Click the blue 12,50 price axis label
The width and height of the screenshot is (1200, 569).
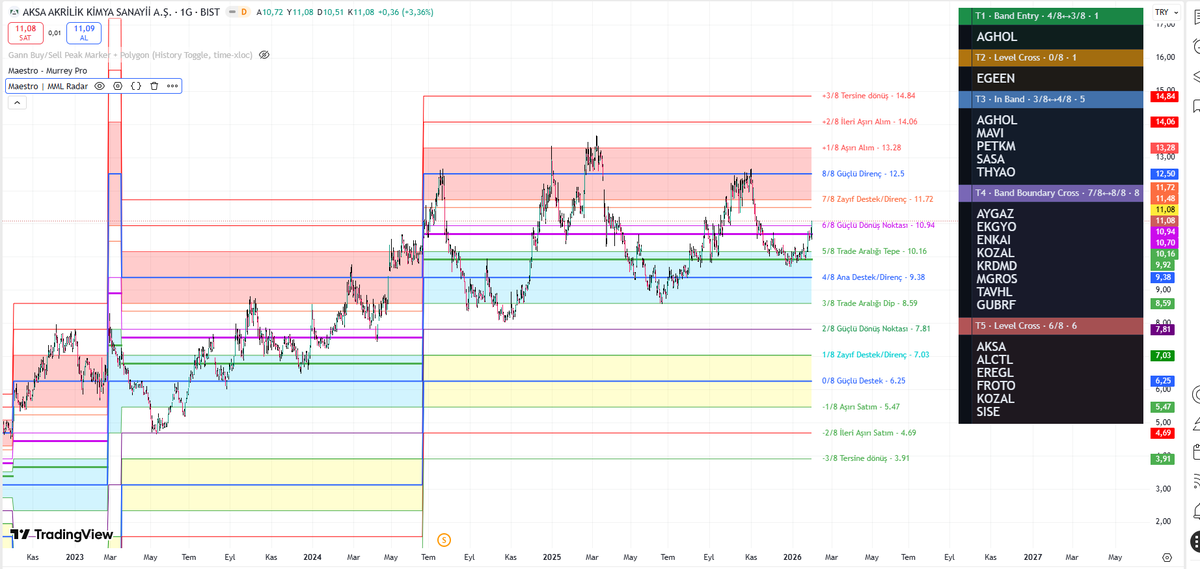(1165, 174)
